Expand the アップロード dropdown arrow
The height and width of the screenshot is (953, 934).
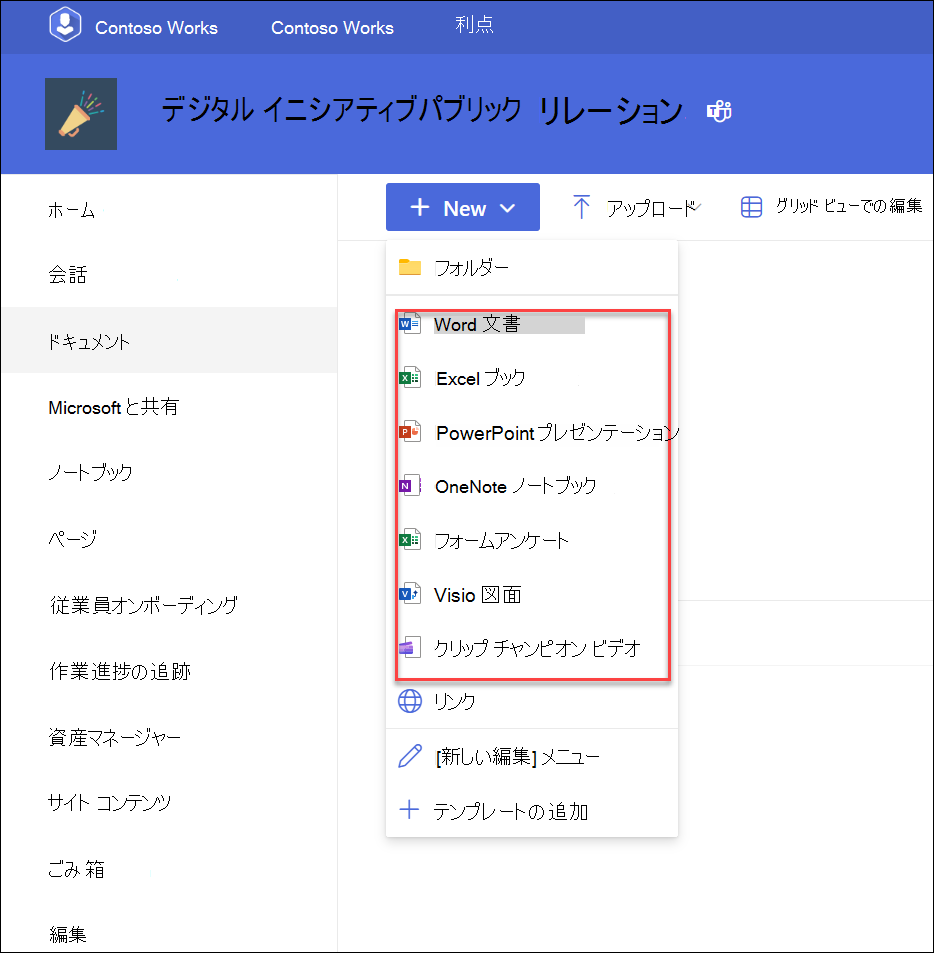[697, 207]
